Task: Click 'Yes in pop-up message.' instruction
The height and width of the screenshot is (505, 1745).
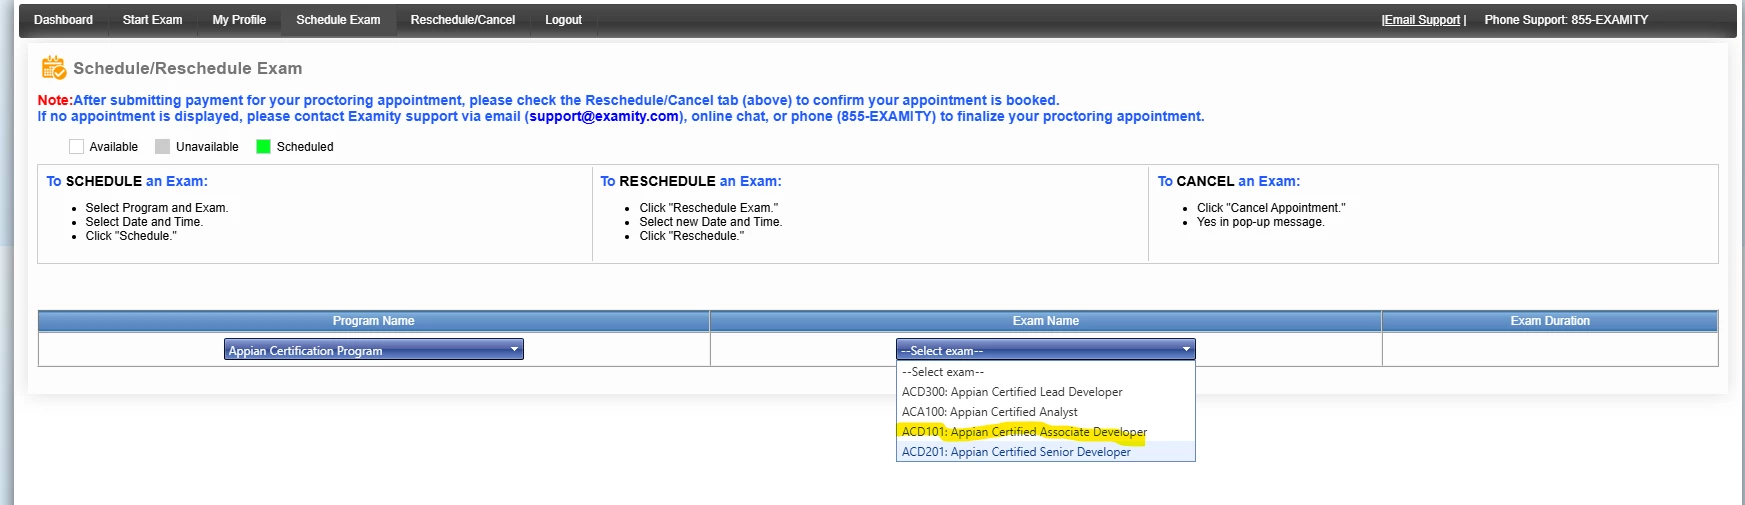Action: [x=1261, y=222]
